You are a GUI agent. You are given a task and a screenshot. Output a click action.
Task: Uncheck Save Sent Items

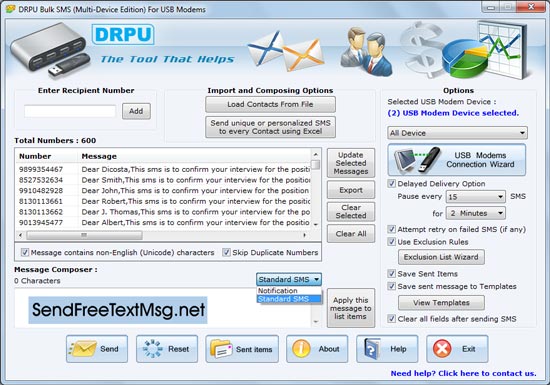point(391,273)
